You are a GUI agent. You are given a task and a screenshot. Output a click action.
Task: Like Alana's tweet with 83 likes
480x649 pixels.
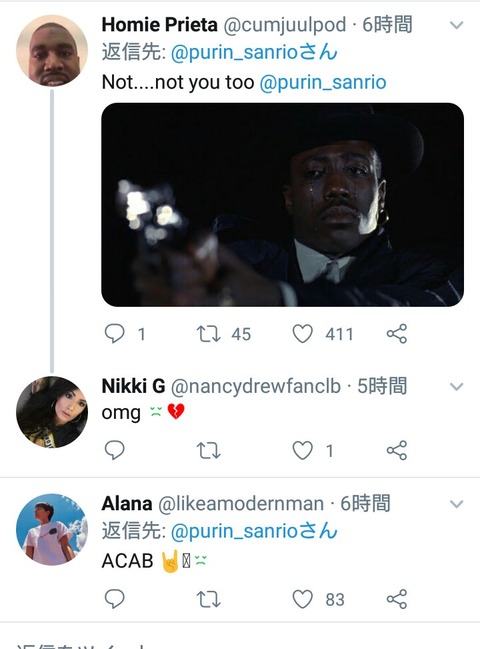pos(302,599)
